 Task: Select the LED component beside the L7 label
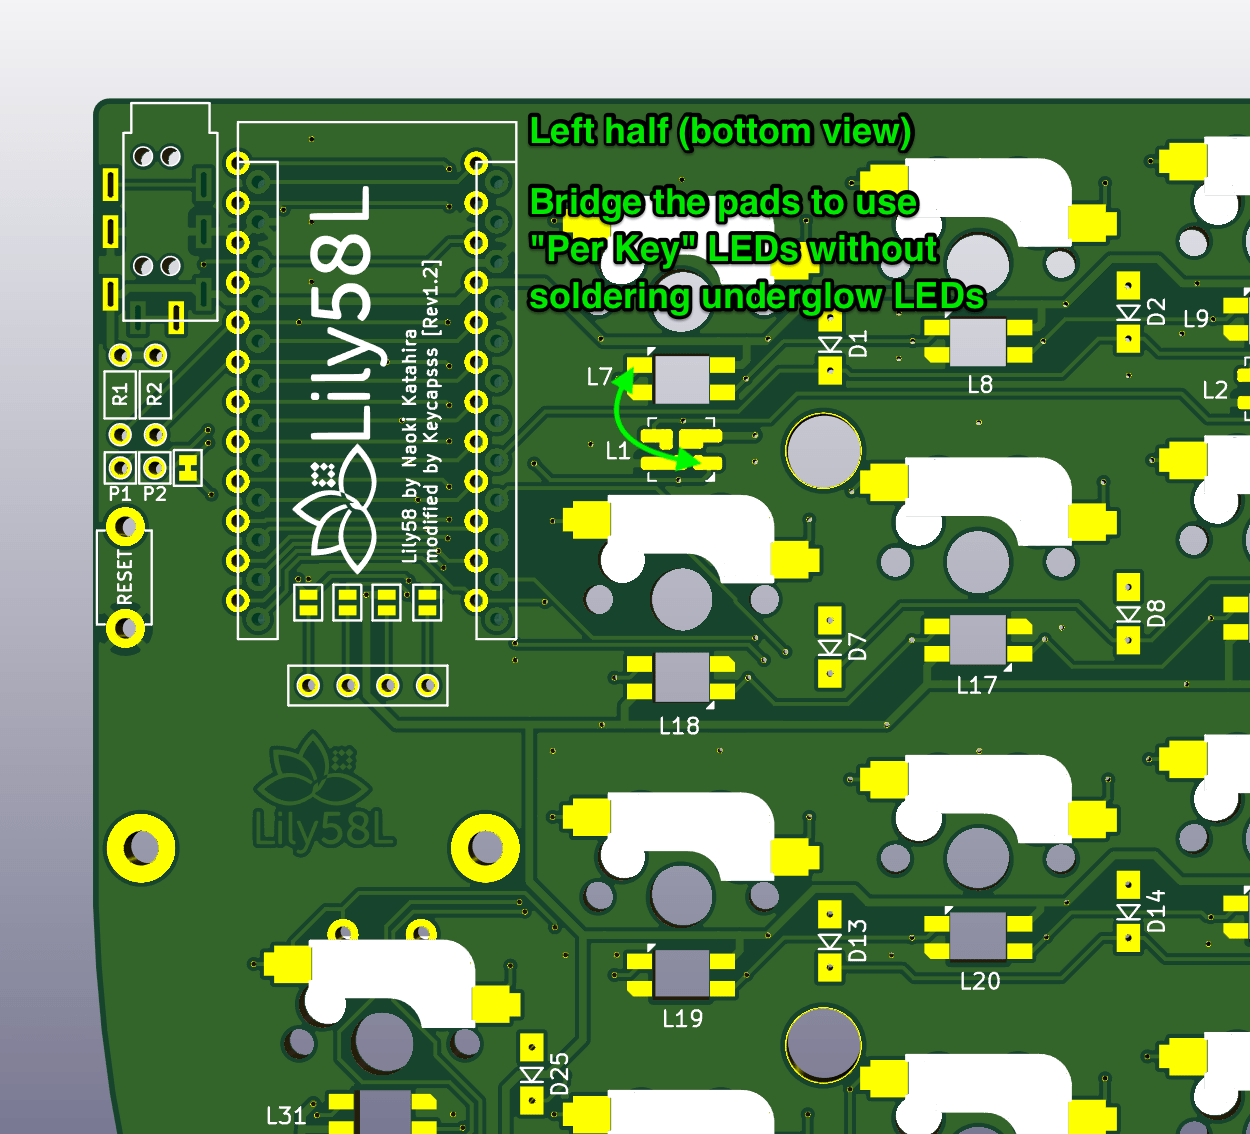coord(682,379)
